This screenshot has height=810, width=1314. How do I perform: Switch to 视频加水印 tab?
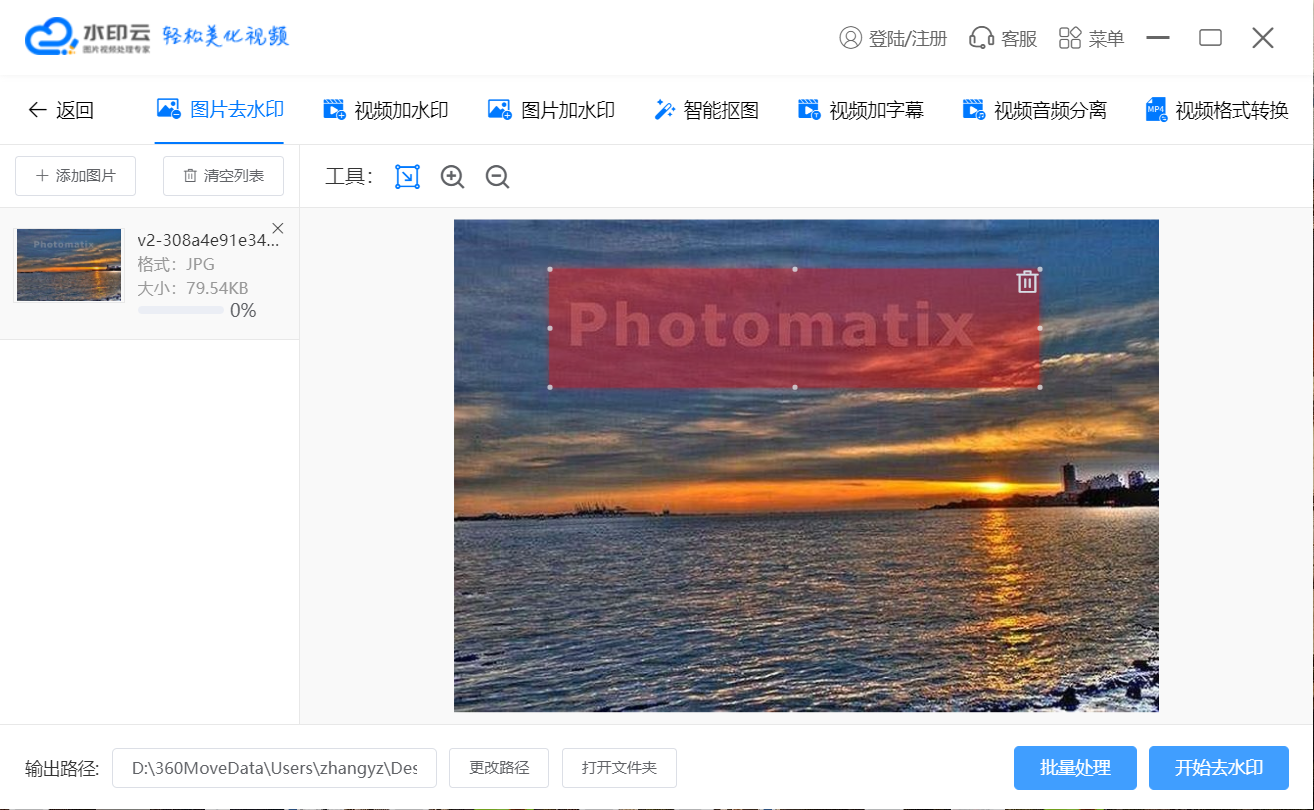[386, 110]
